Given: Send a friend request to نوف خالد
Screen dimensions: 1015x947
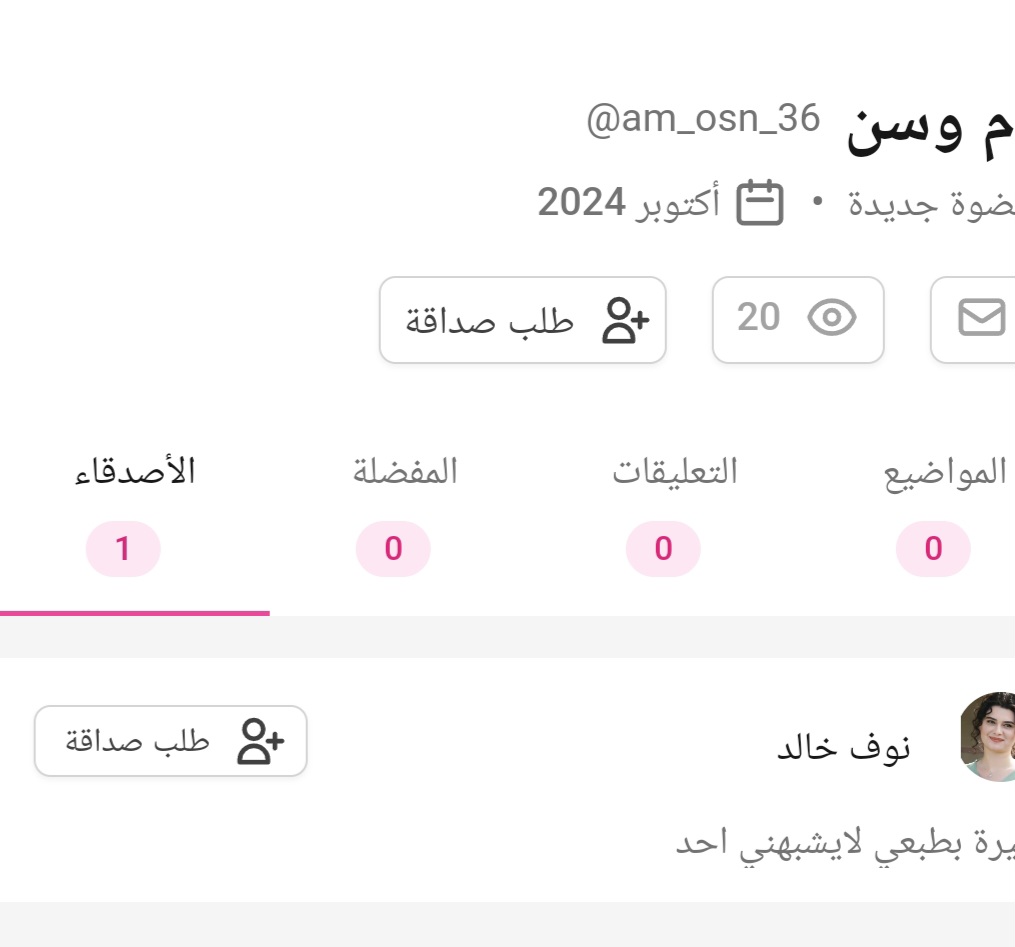Looking at the screenshot, I should pyautogui.click(x=171, y=741).
